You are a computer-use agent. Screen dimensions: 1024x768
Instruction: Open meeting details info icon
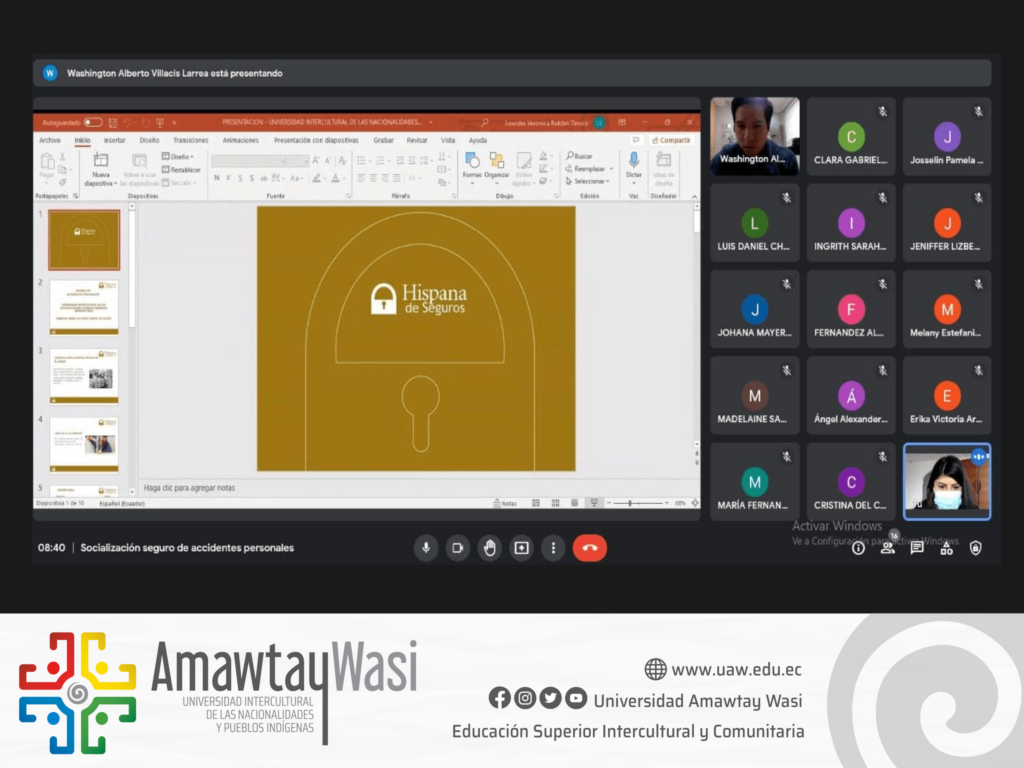(858, 549)
